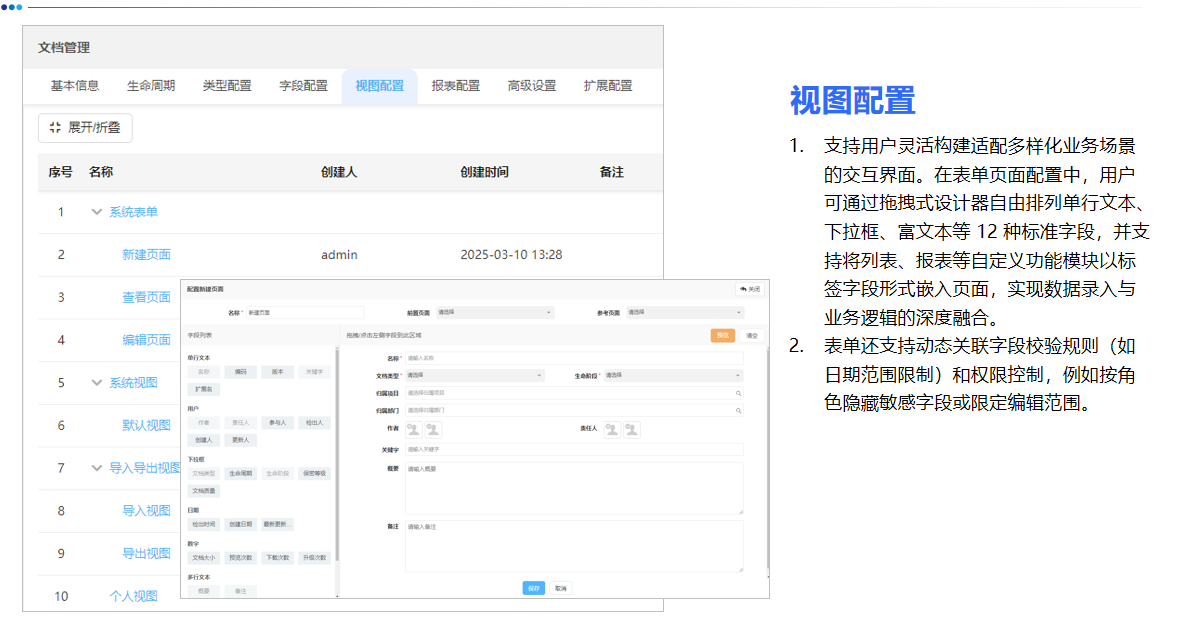Click the magnifier icon in 归属项目 field
The image size is (1198, 626).
click(x=737, y=392)
